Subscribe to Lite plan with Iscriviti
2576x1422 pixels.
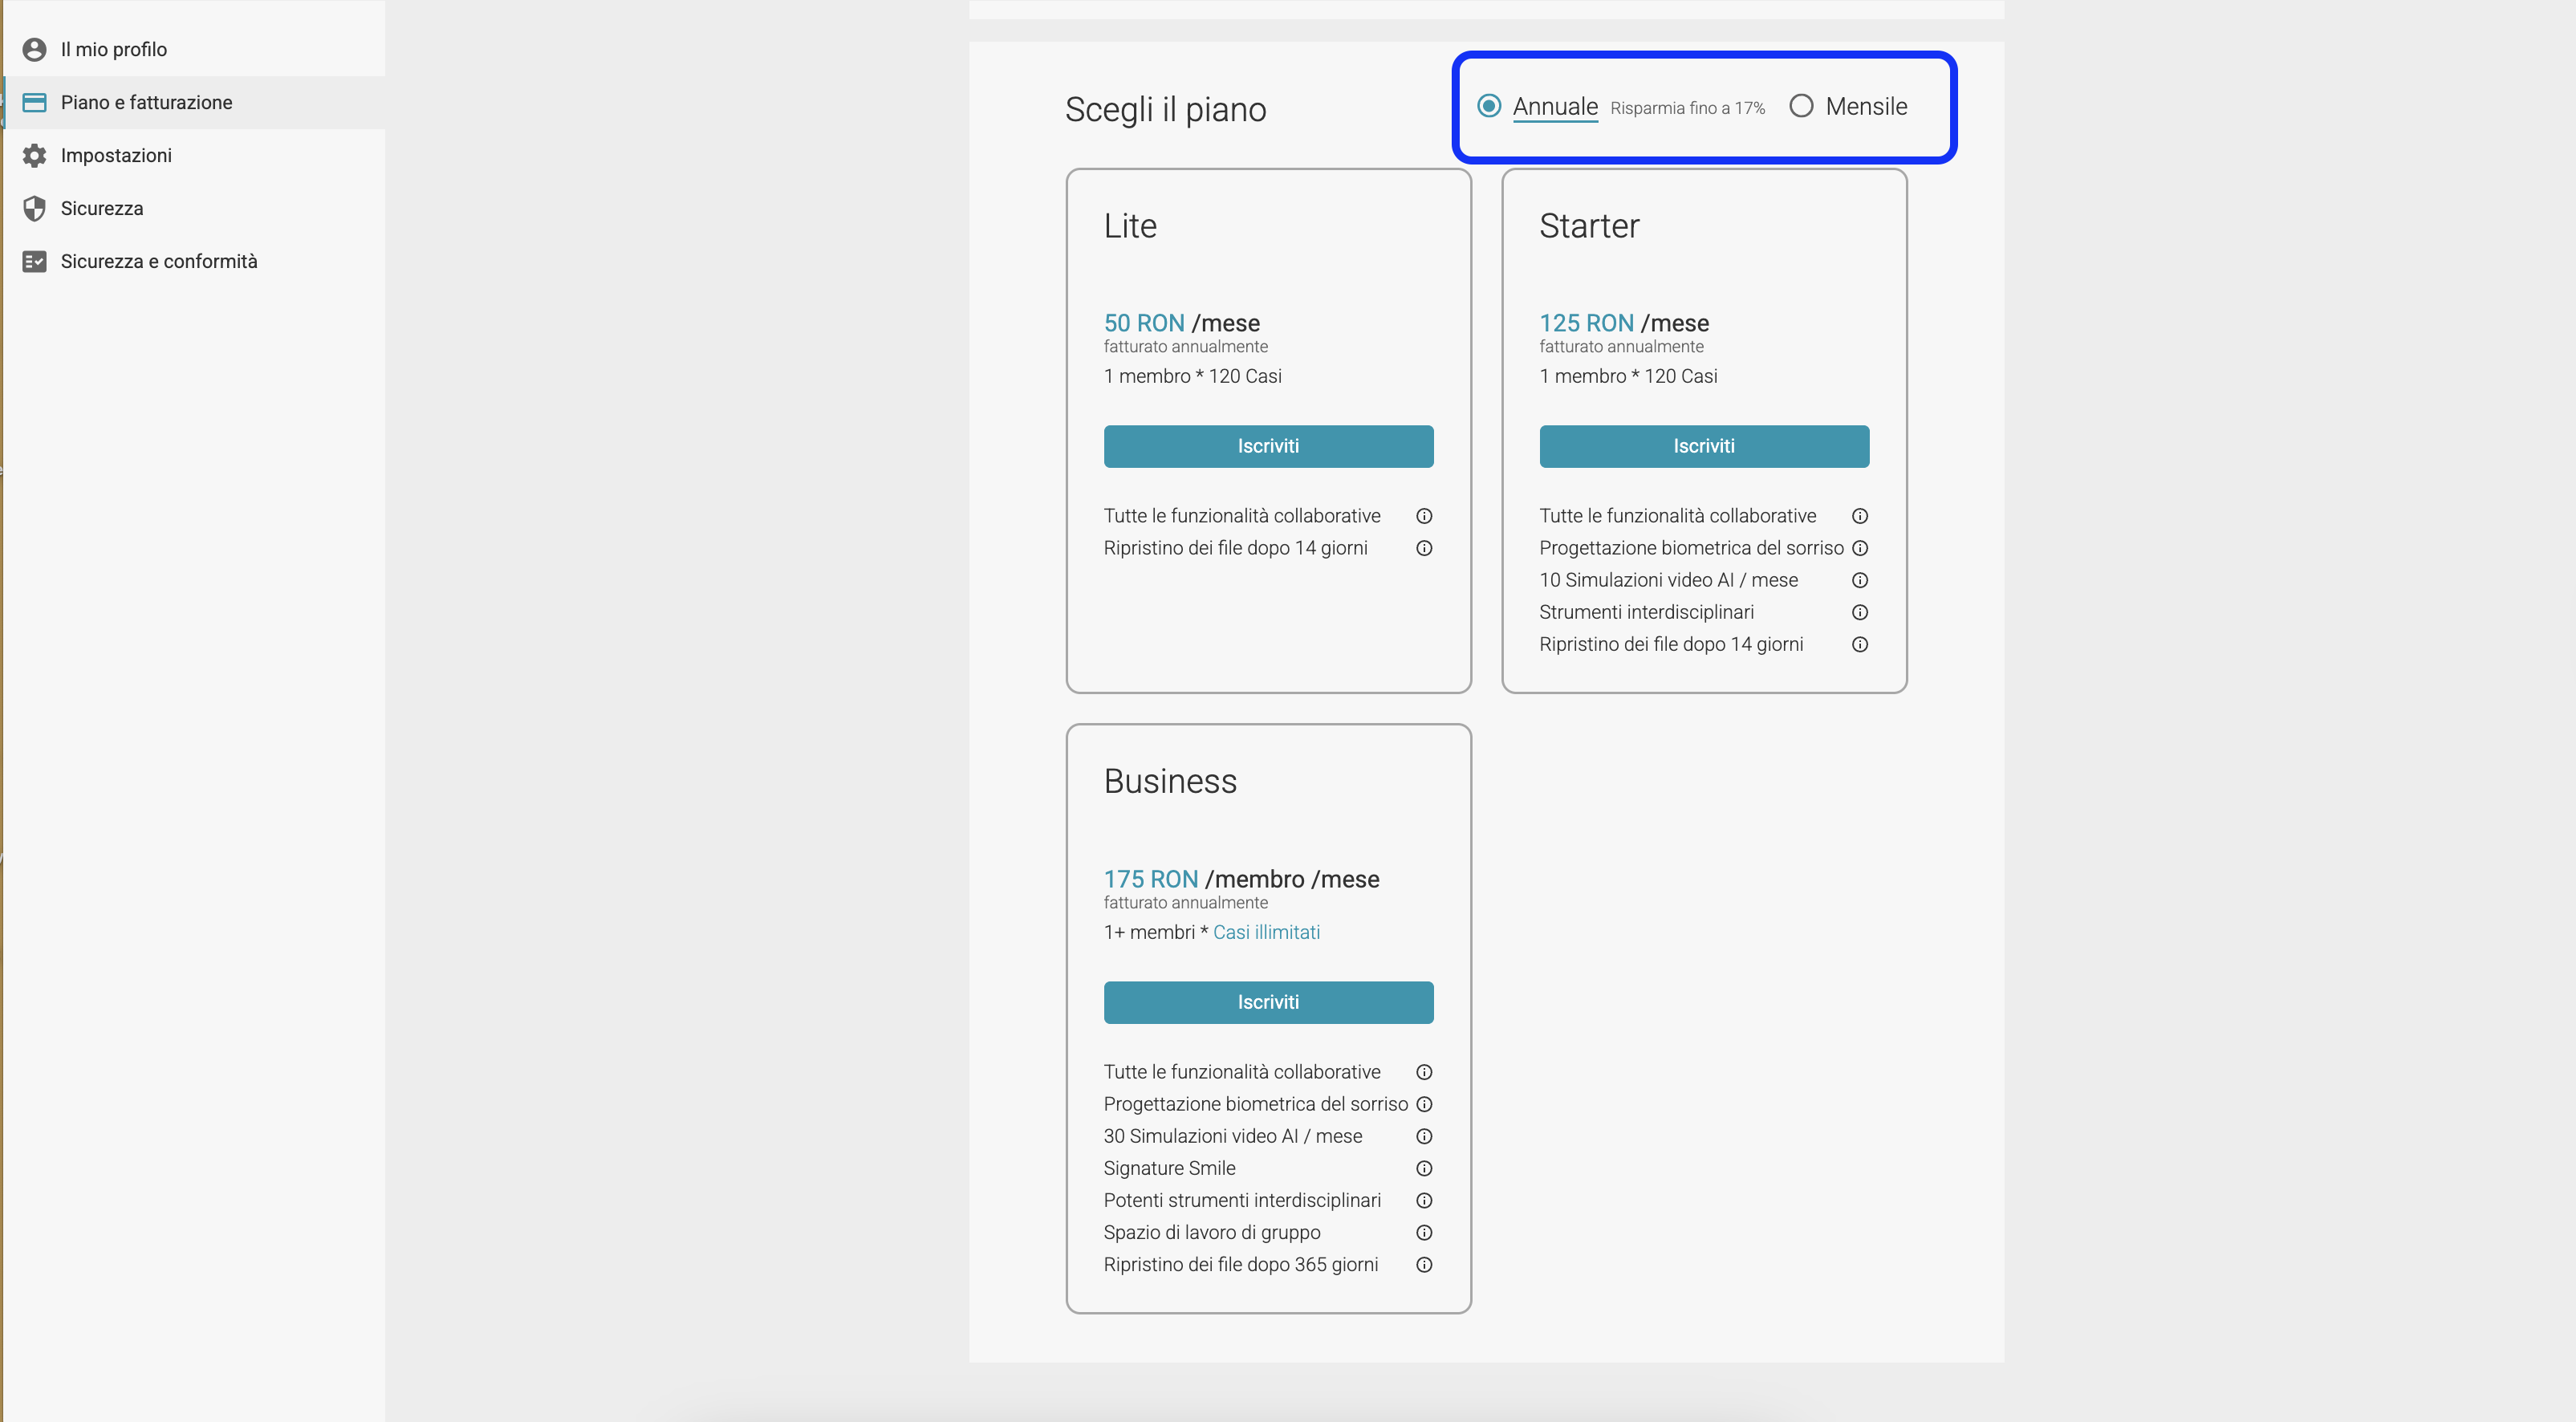pos(1267,446)
